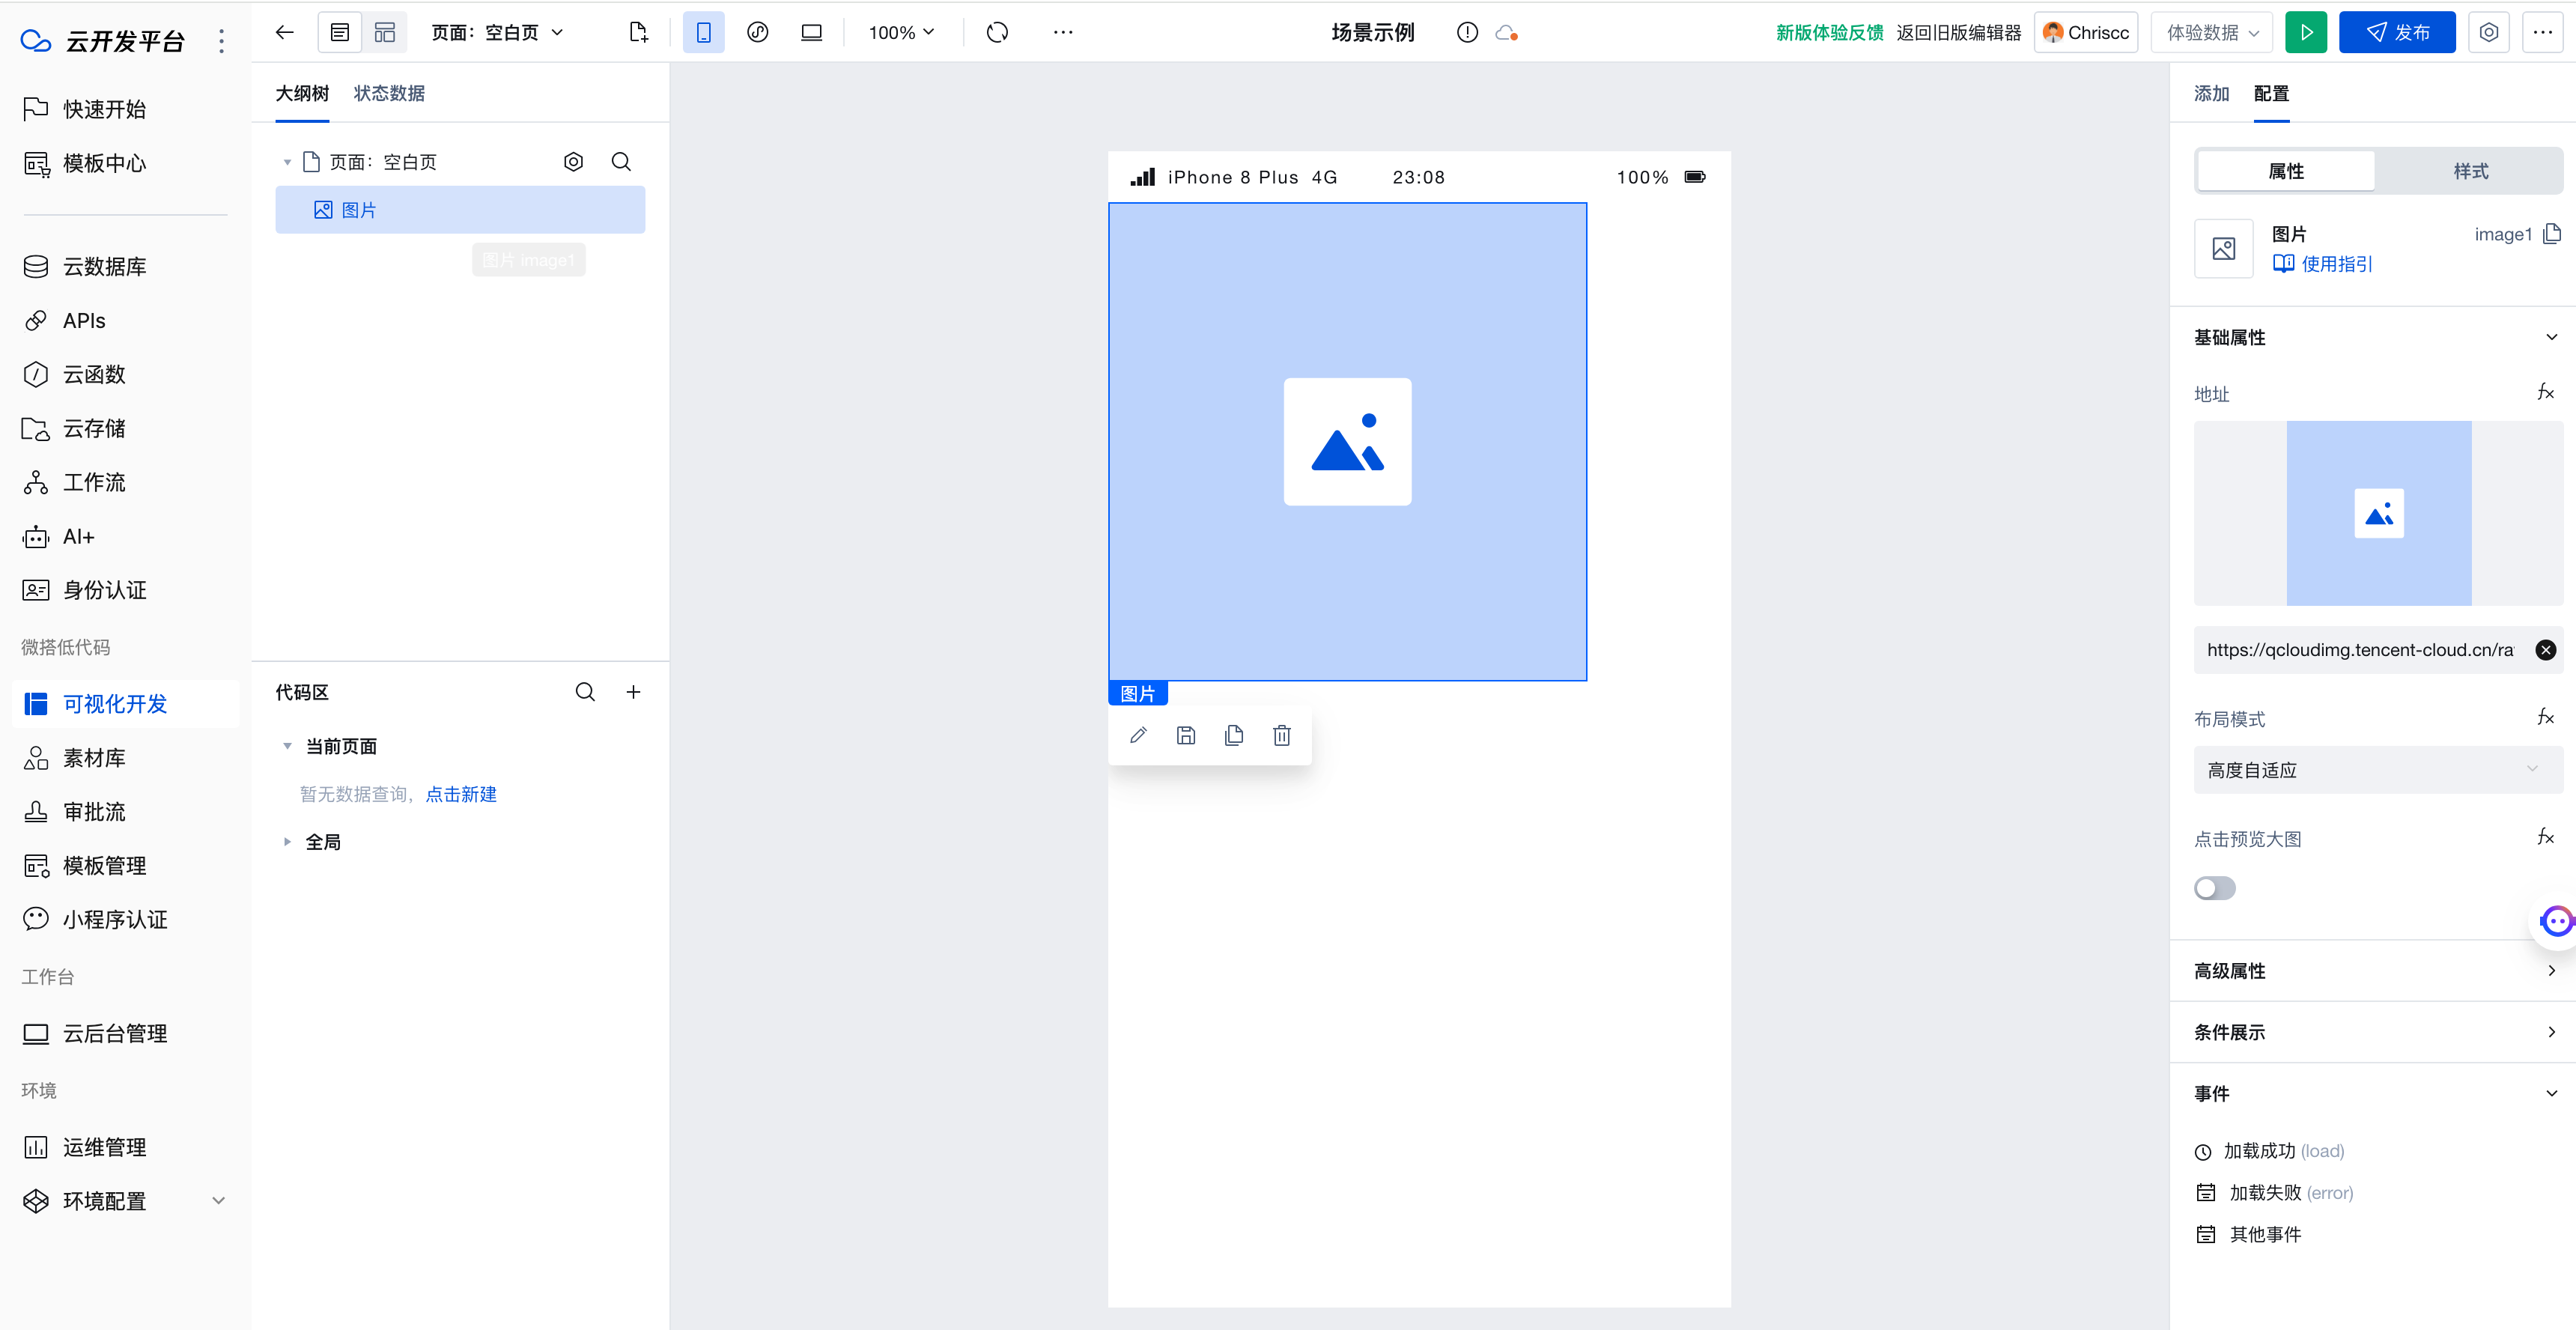Click the 点击新建 link

click(x=461, y=794)
